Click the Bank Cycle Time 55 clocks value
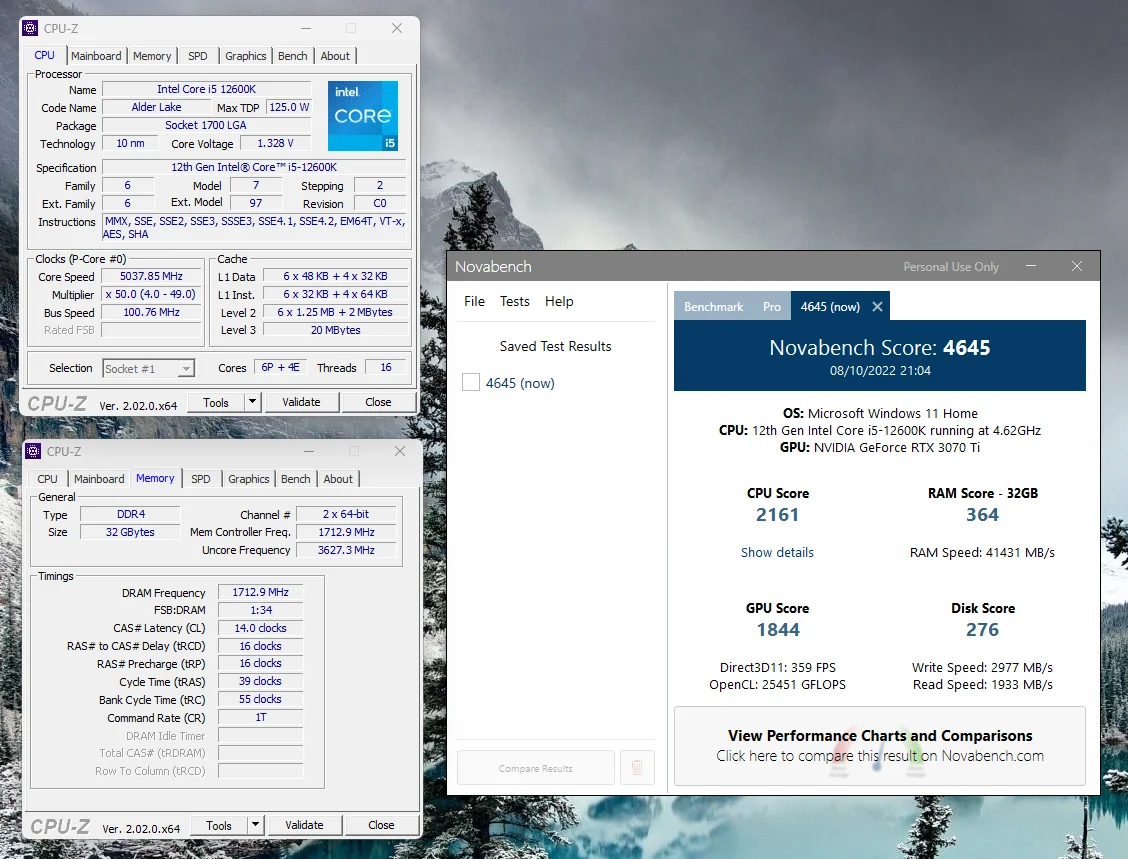The height and width of the screenshot is (859, 1128). (x=260, y=699)
